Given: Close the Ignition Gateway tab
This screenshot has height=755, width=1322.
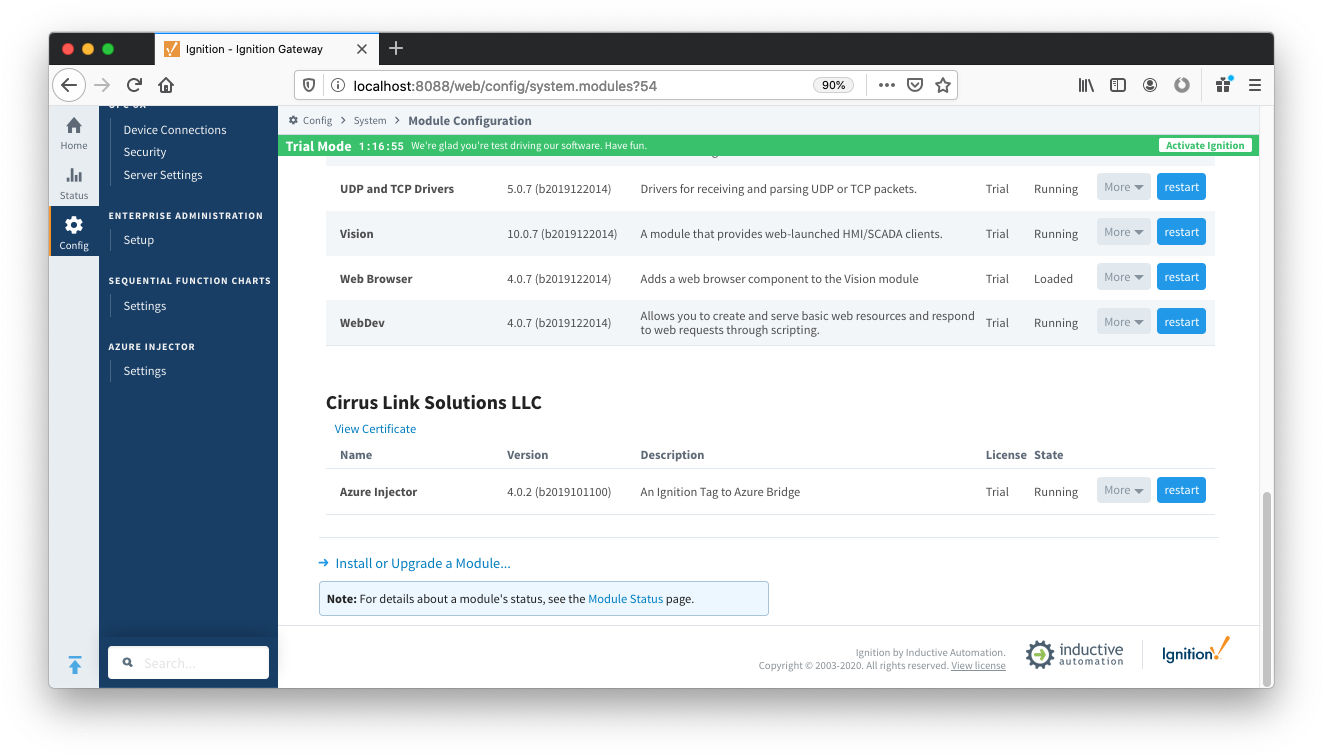Looking at the screenshot, I should pos(362,49).
